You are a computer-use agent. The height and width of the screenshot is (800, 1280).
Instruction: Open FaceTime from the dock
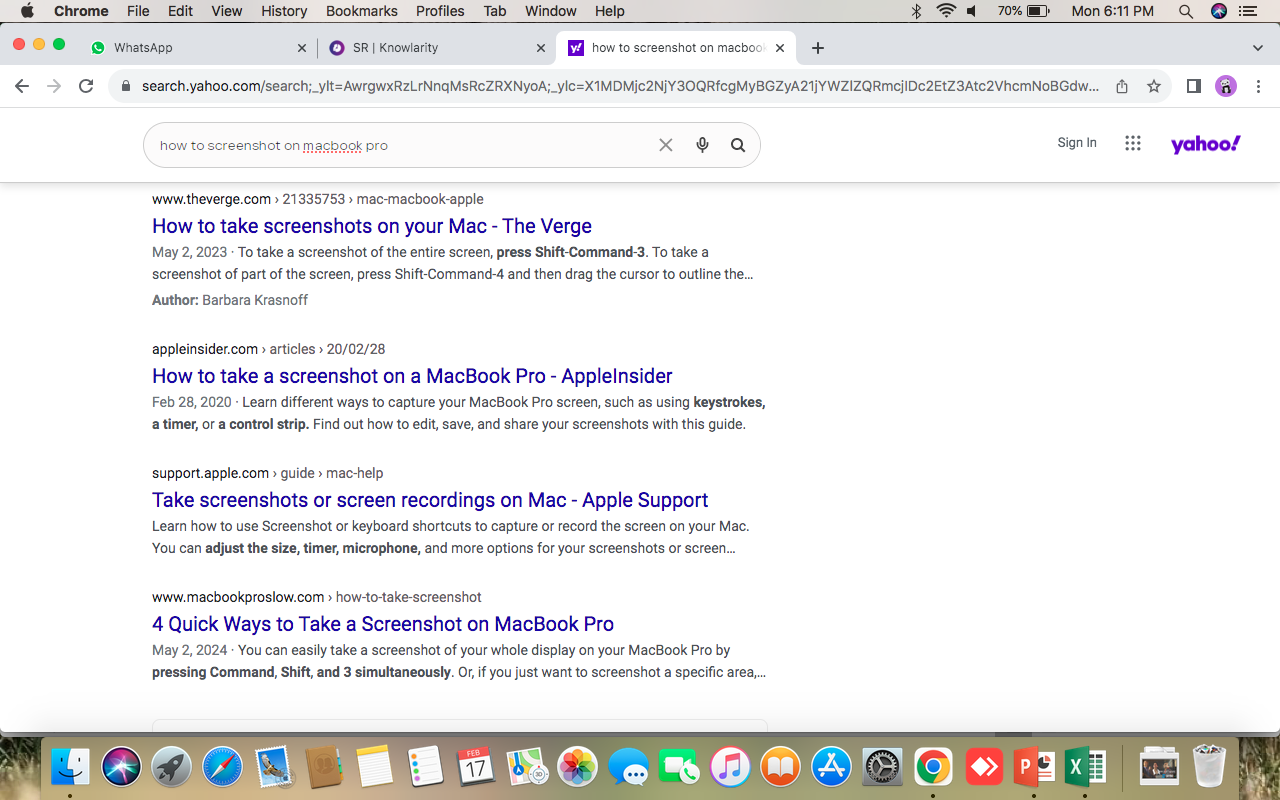[679, 767]
